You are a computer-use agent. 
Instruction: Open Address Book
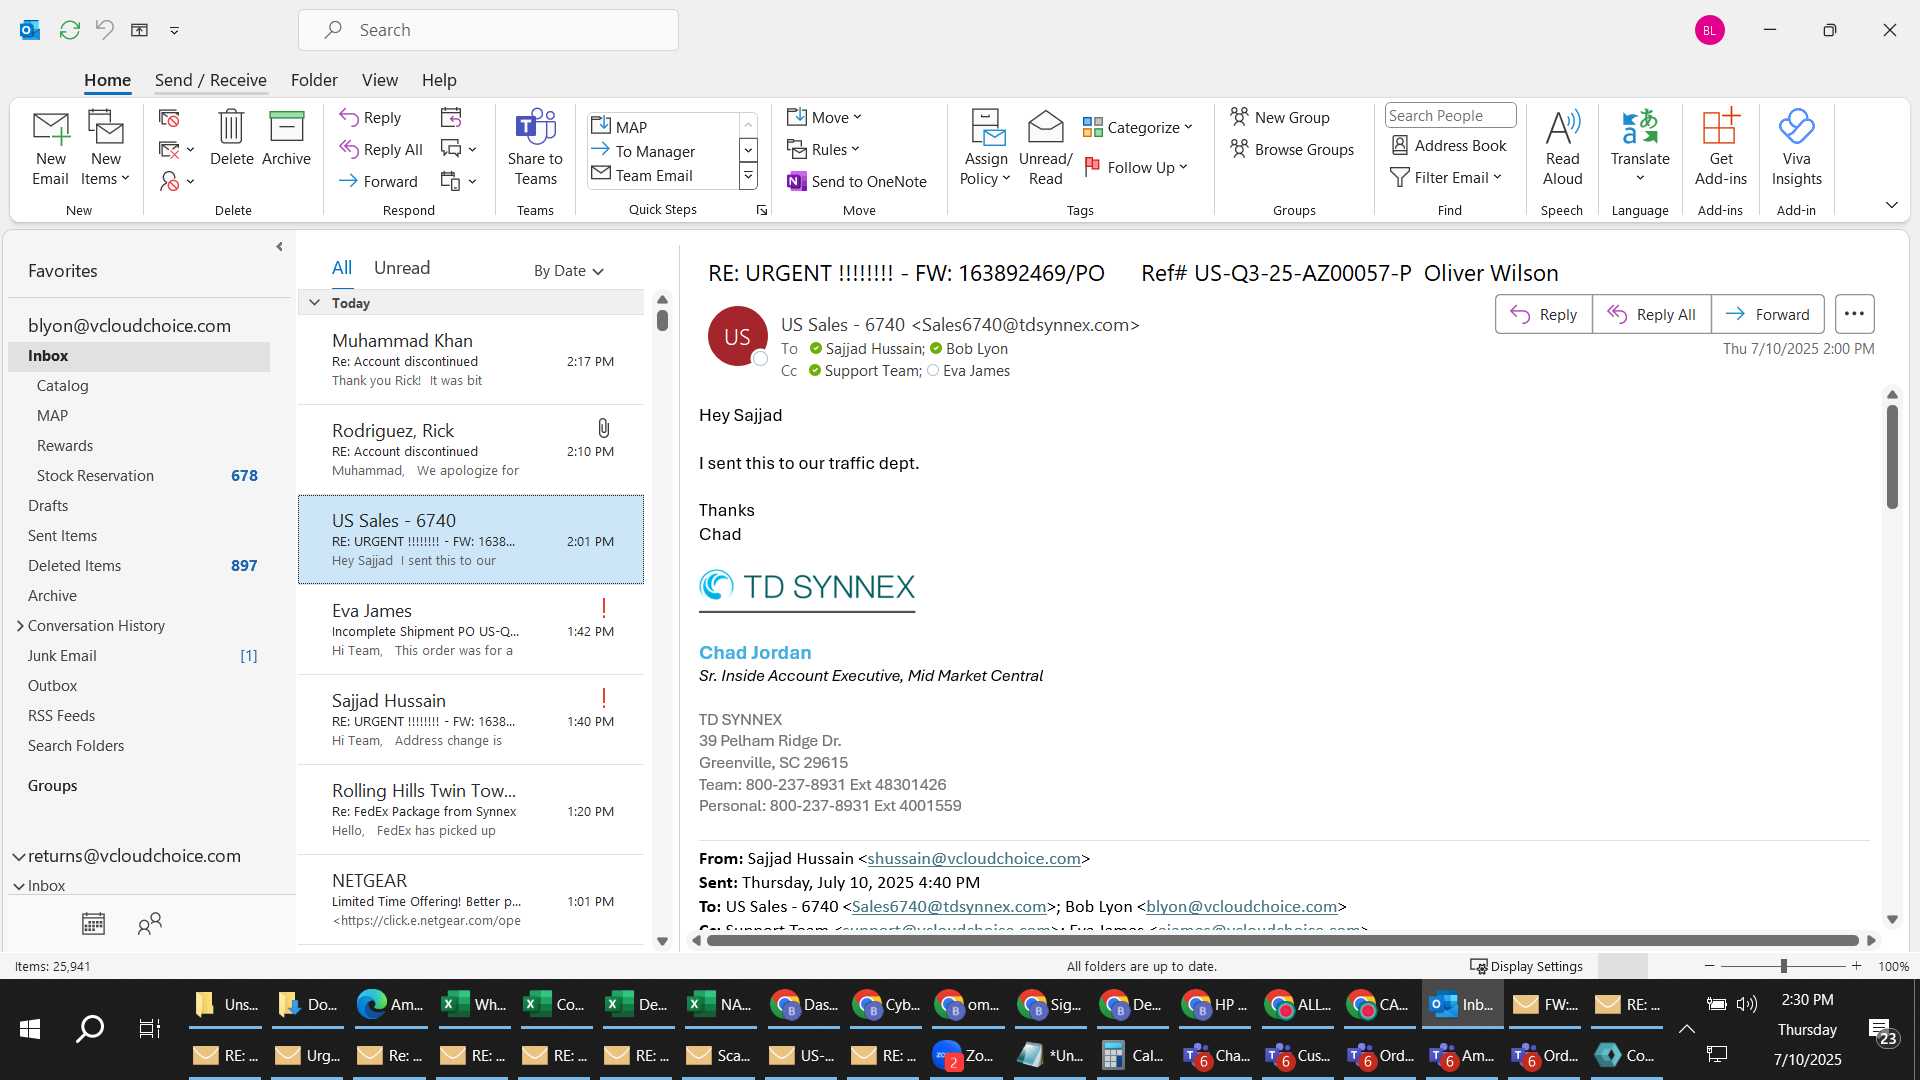(1449, 146)
